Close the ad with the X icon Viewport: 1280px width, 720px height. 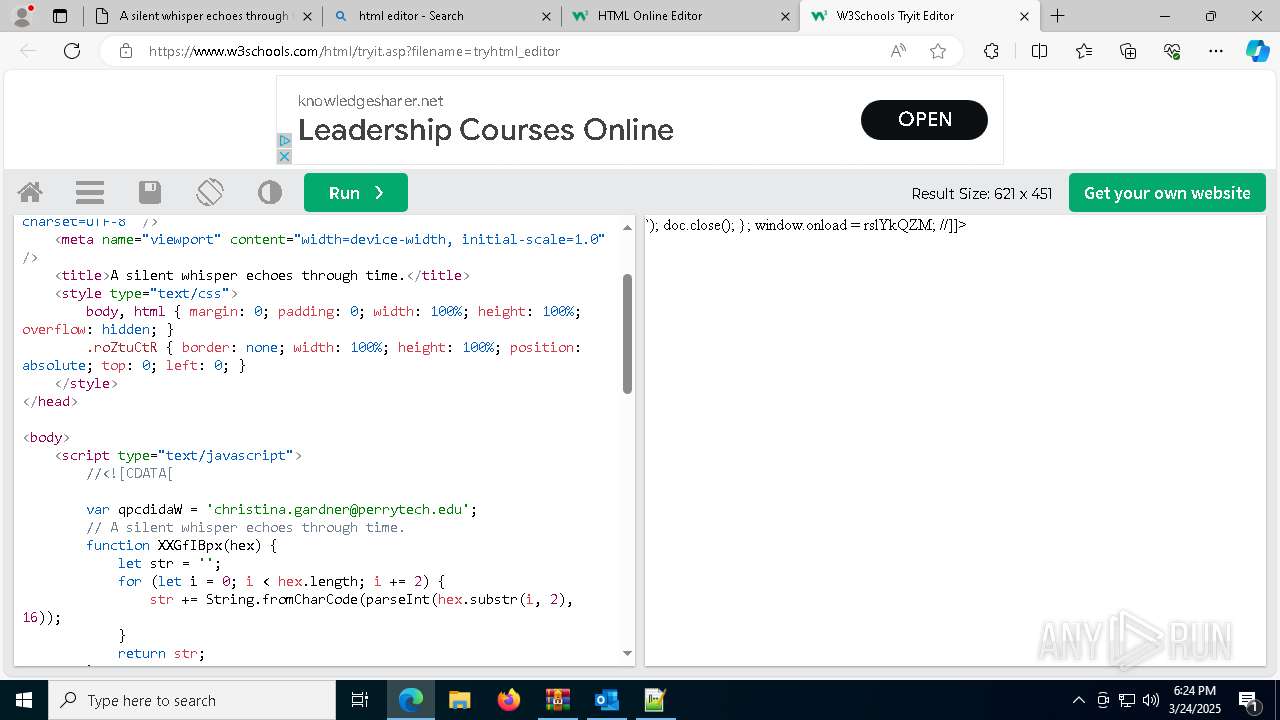tap(284, 157)
